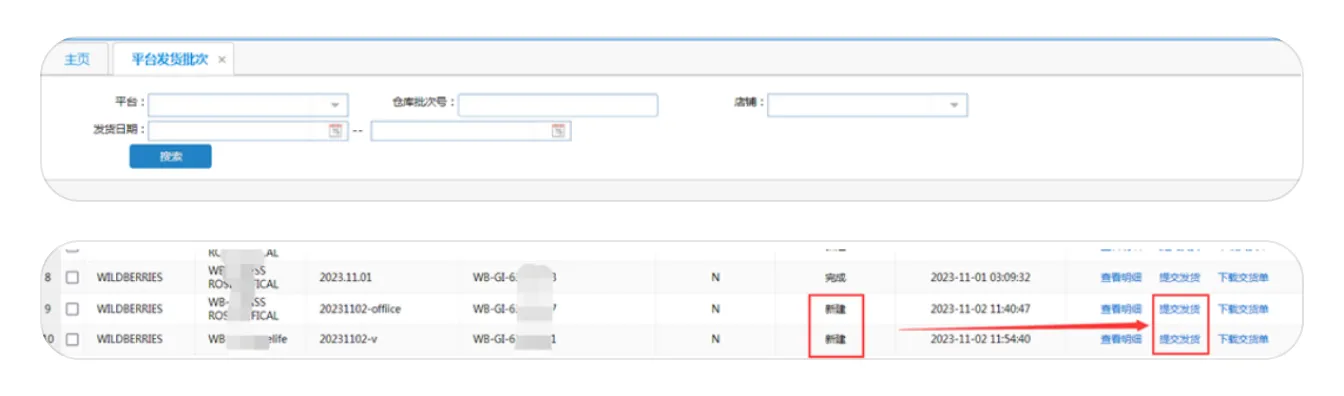Check the checkbox for row 10
The image size is (1344, 396).
[72, 340]
